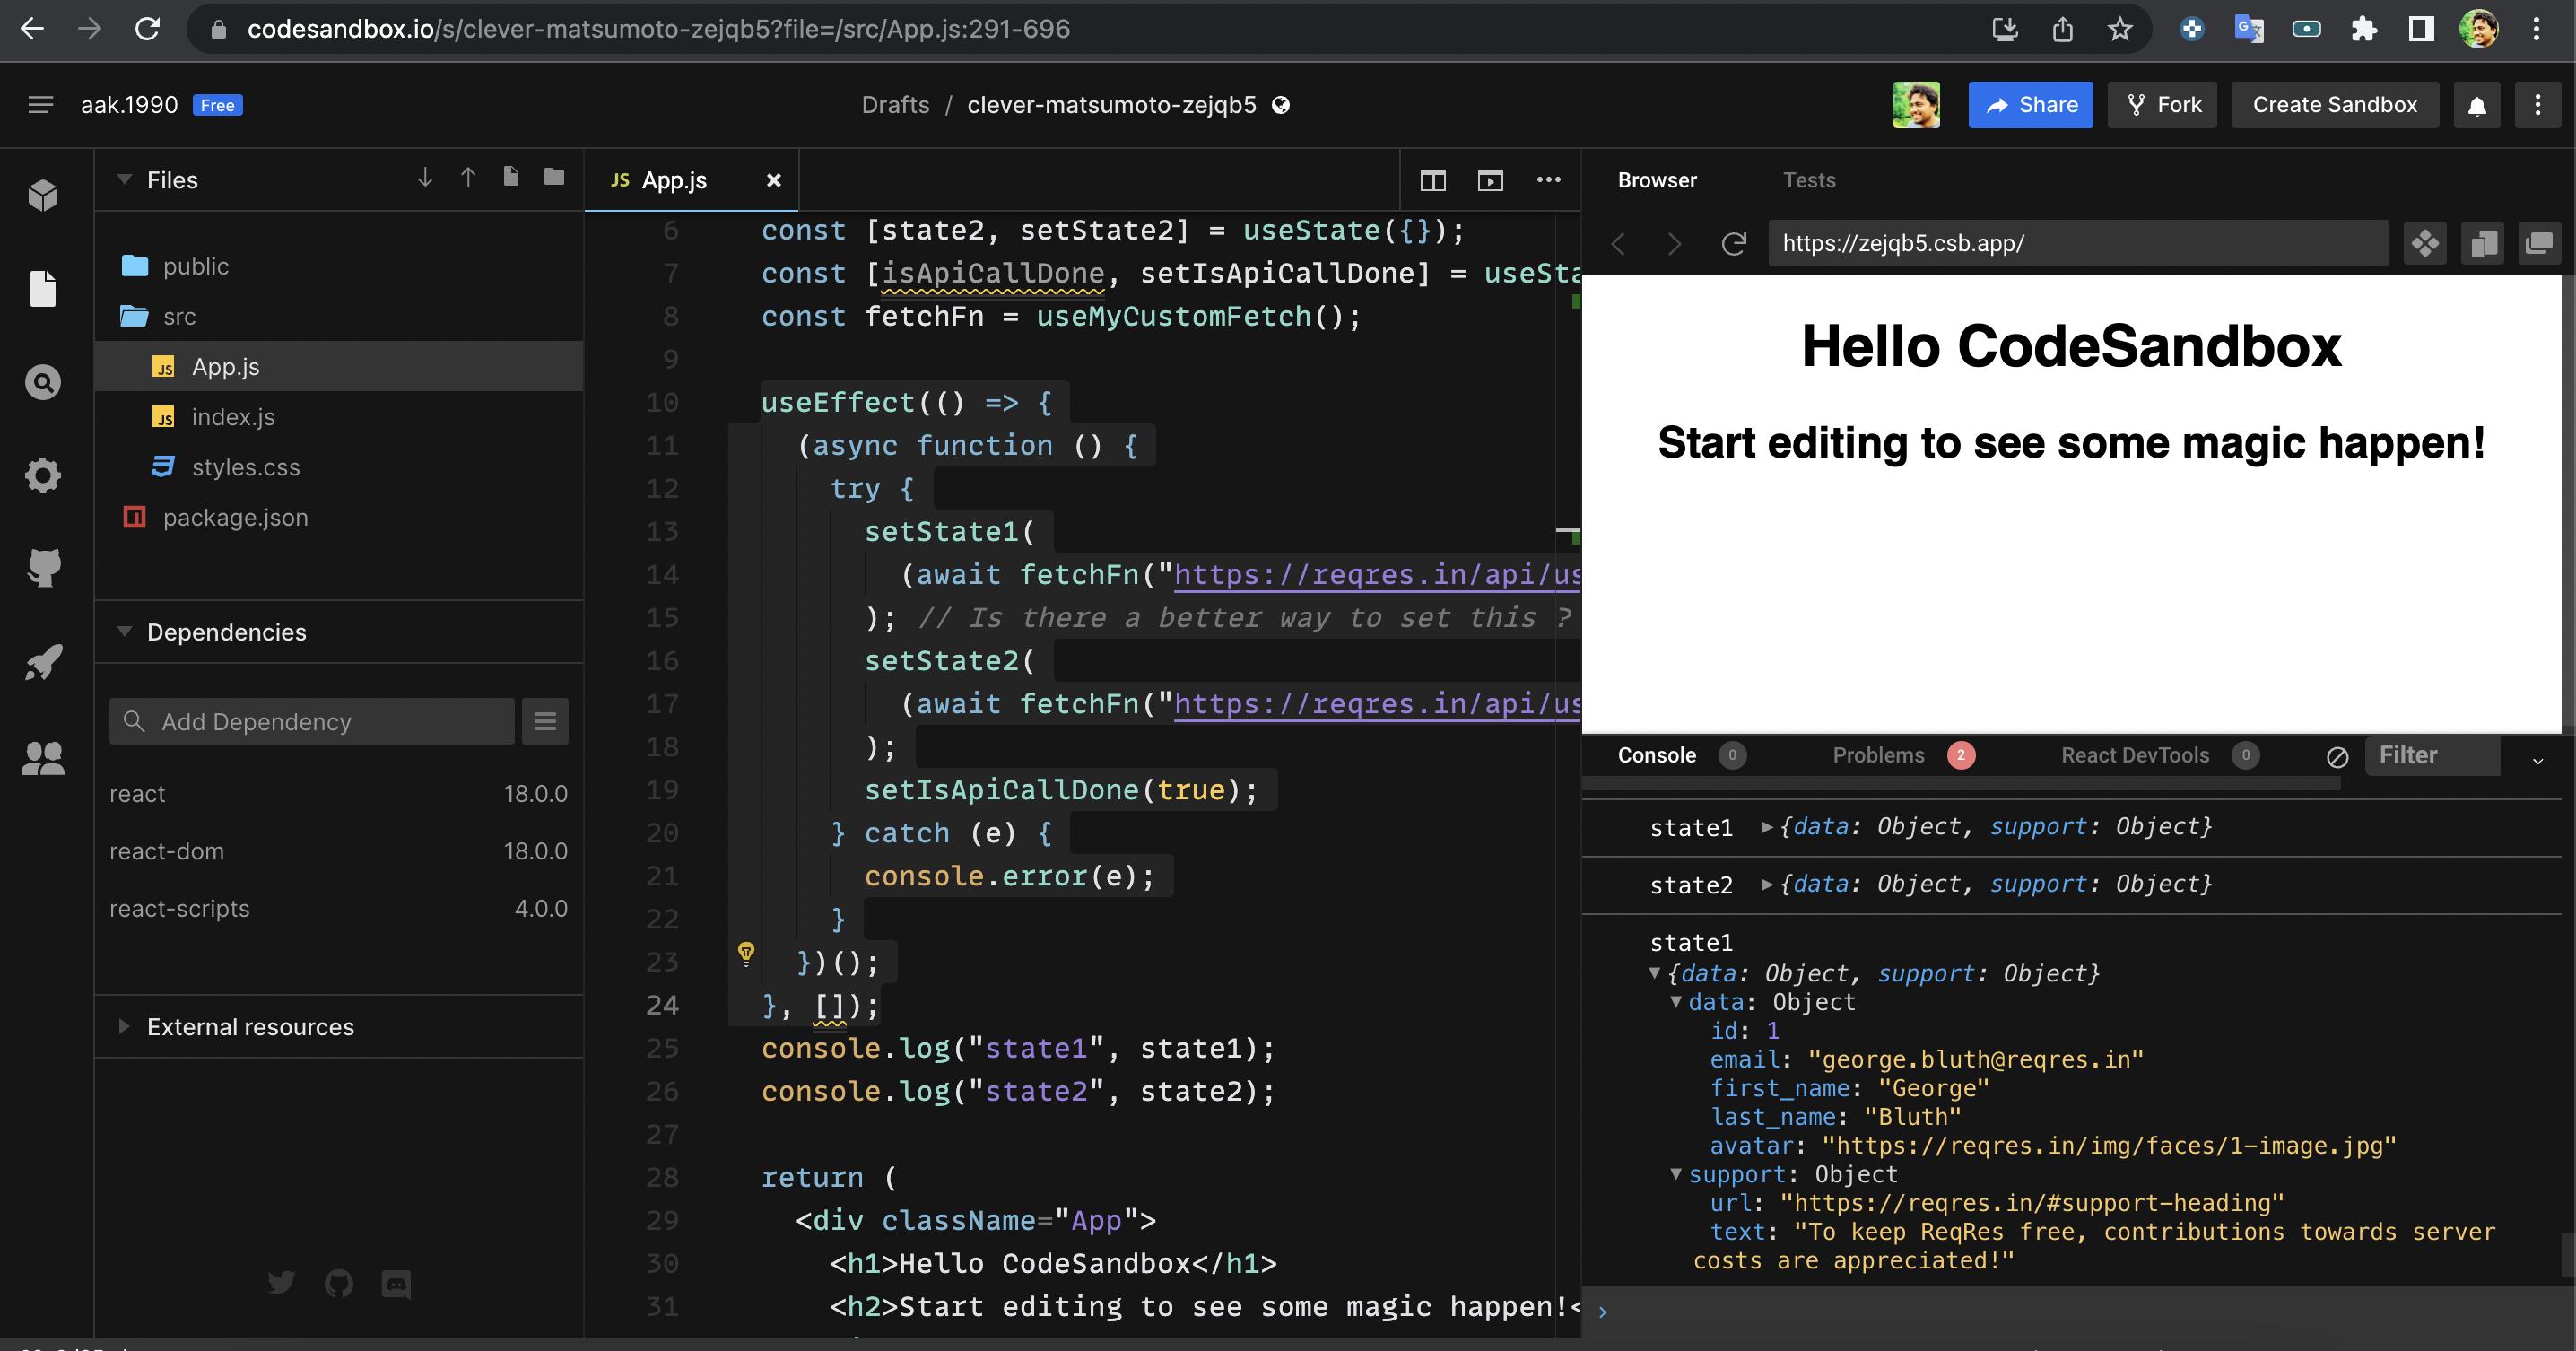Select the Add Dependency search field

pyautogui.click(x=312, y=720)
